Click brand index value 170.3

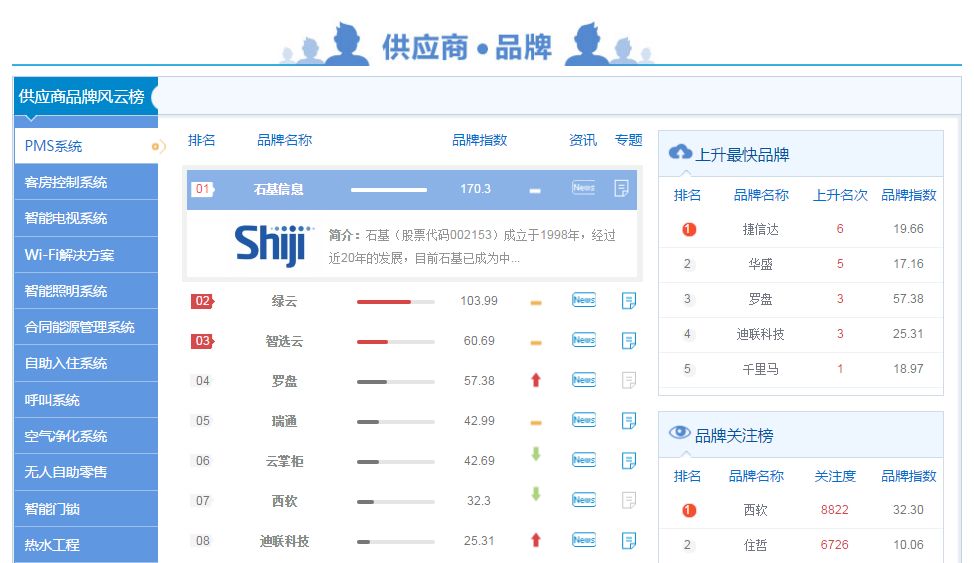[x=475, y=188]
